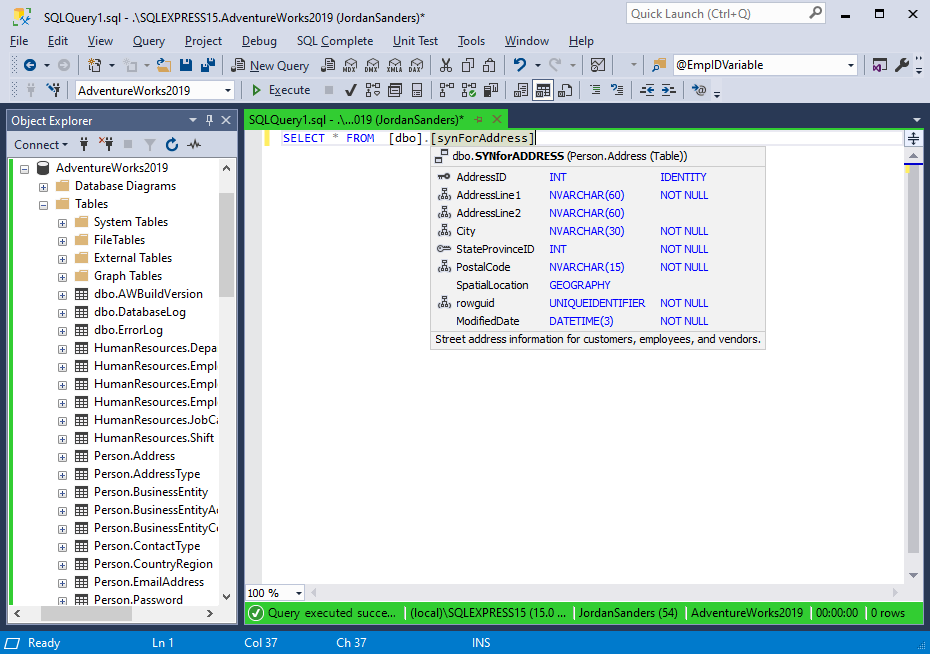Click the New Project icon
The width and height of the screenshot is (930, 654).
coord(94,65)
